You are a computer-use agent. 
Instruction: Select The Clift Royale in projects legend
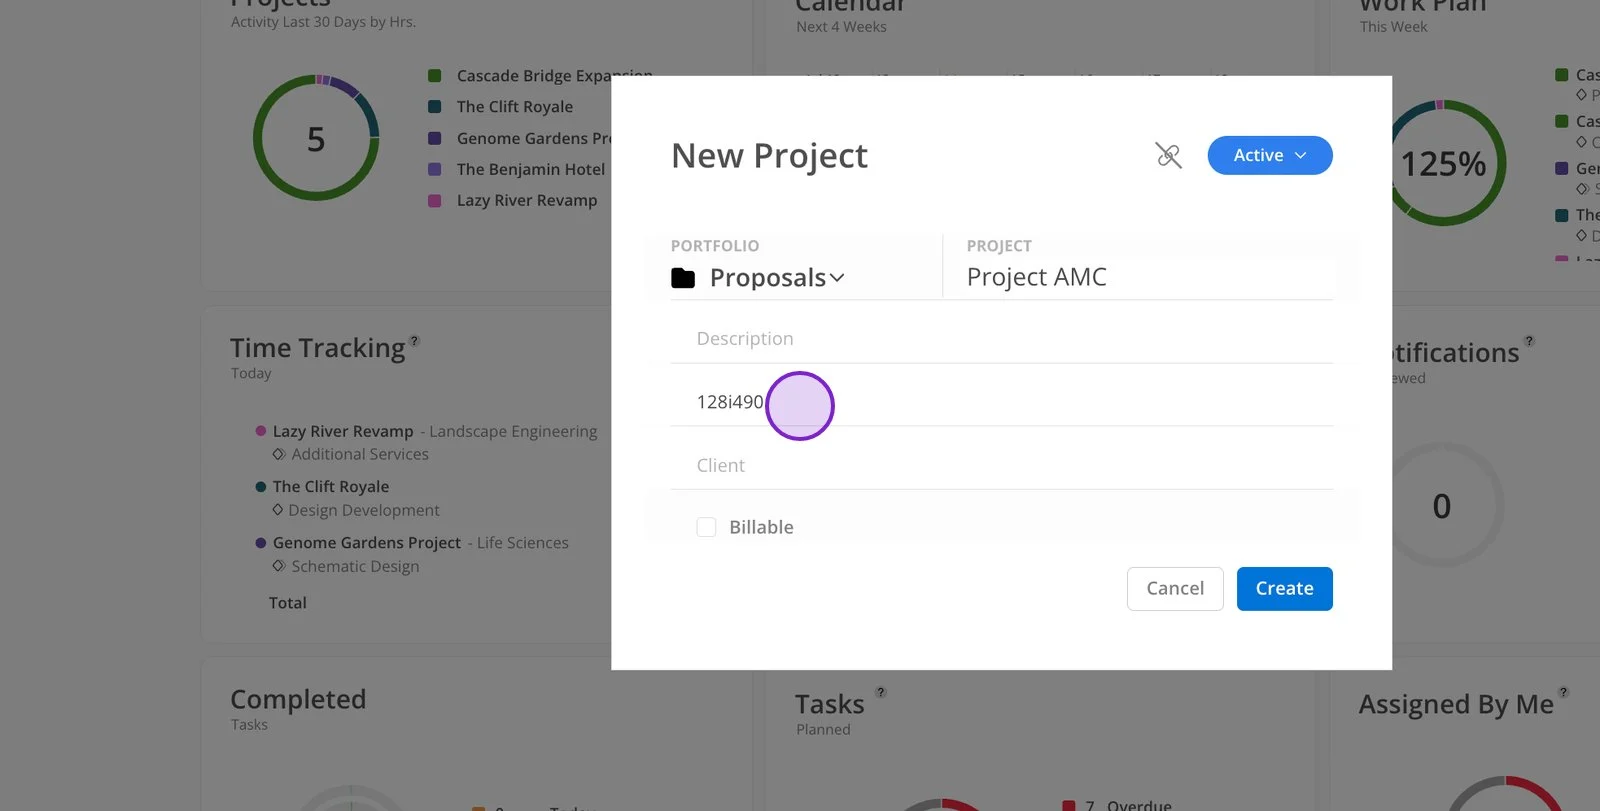point(515,107)
